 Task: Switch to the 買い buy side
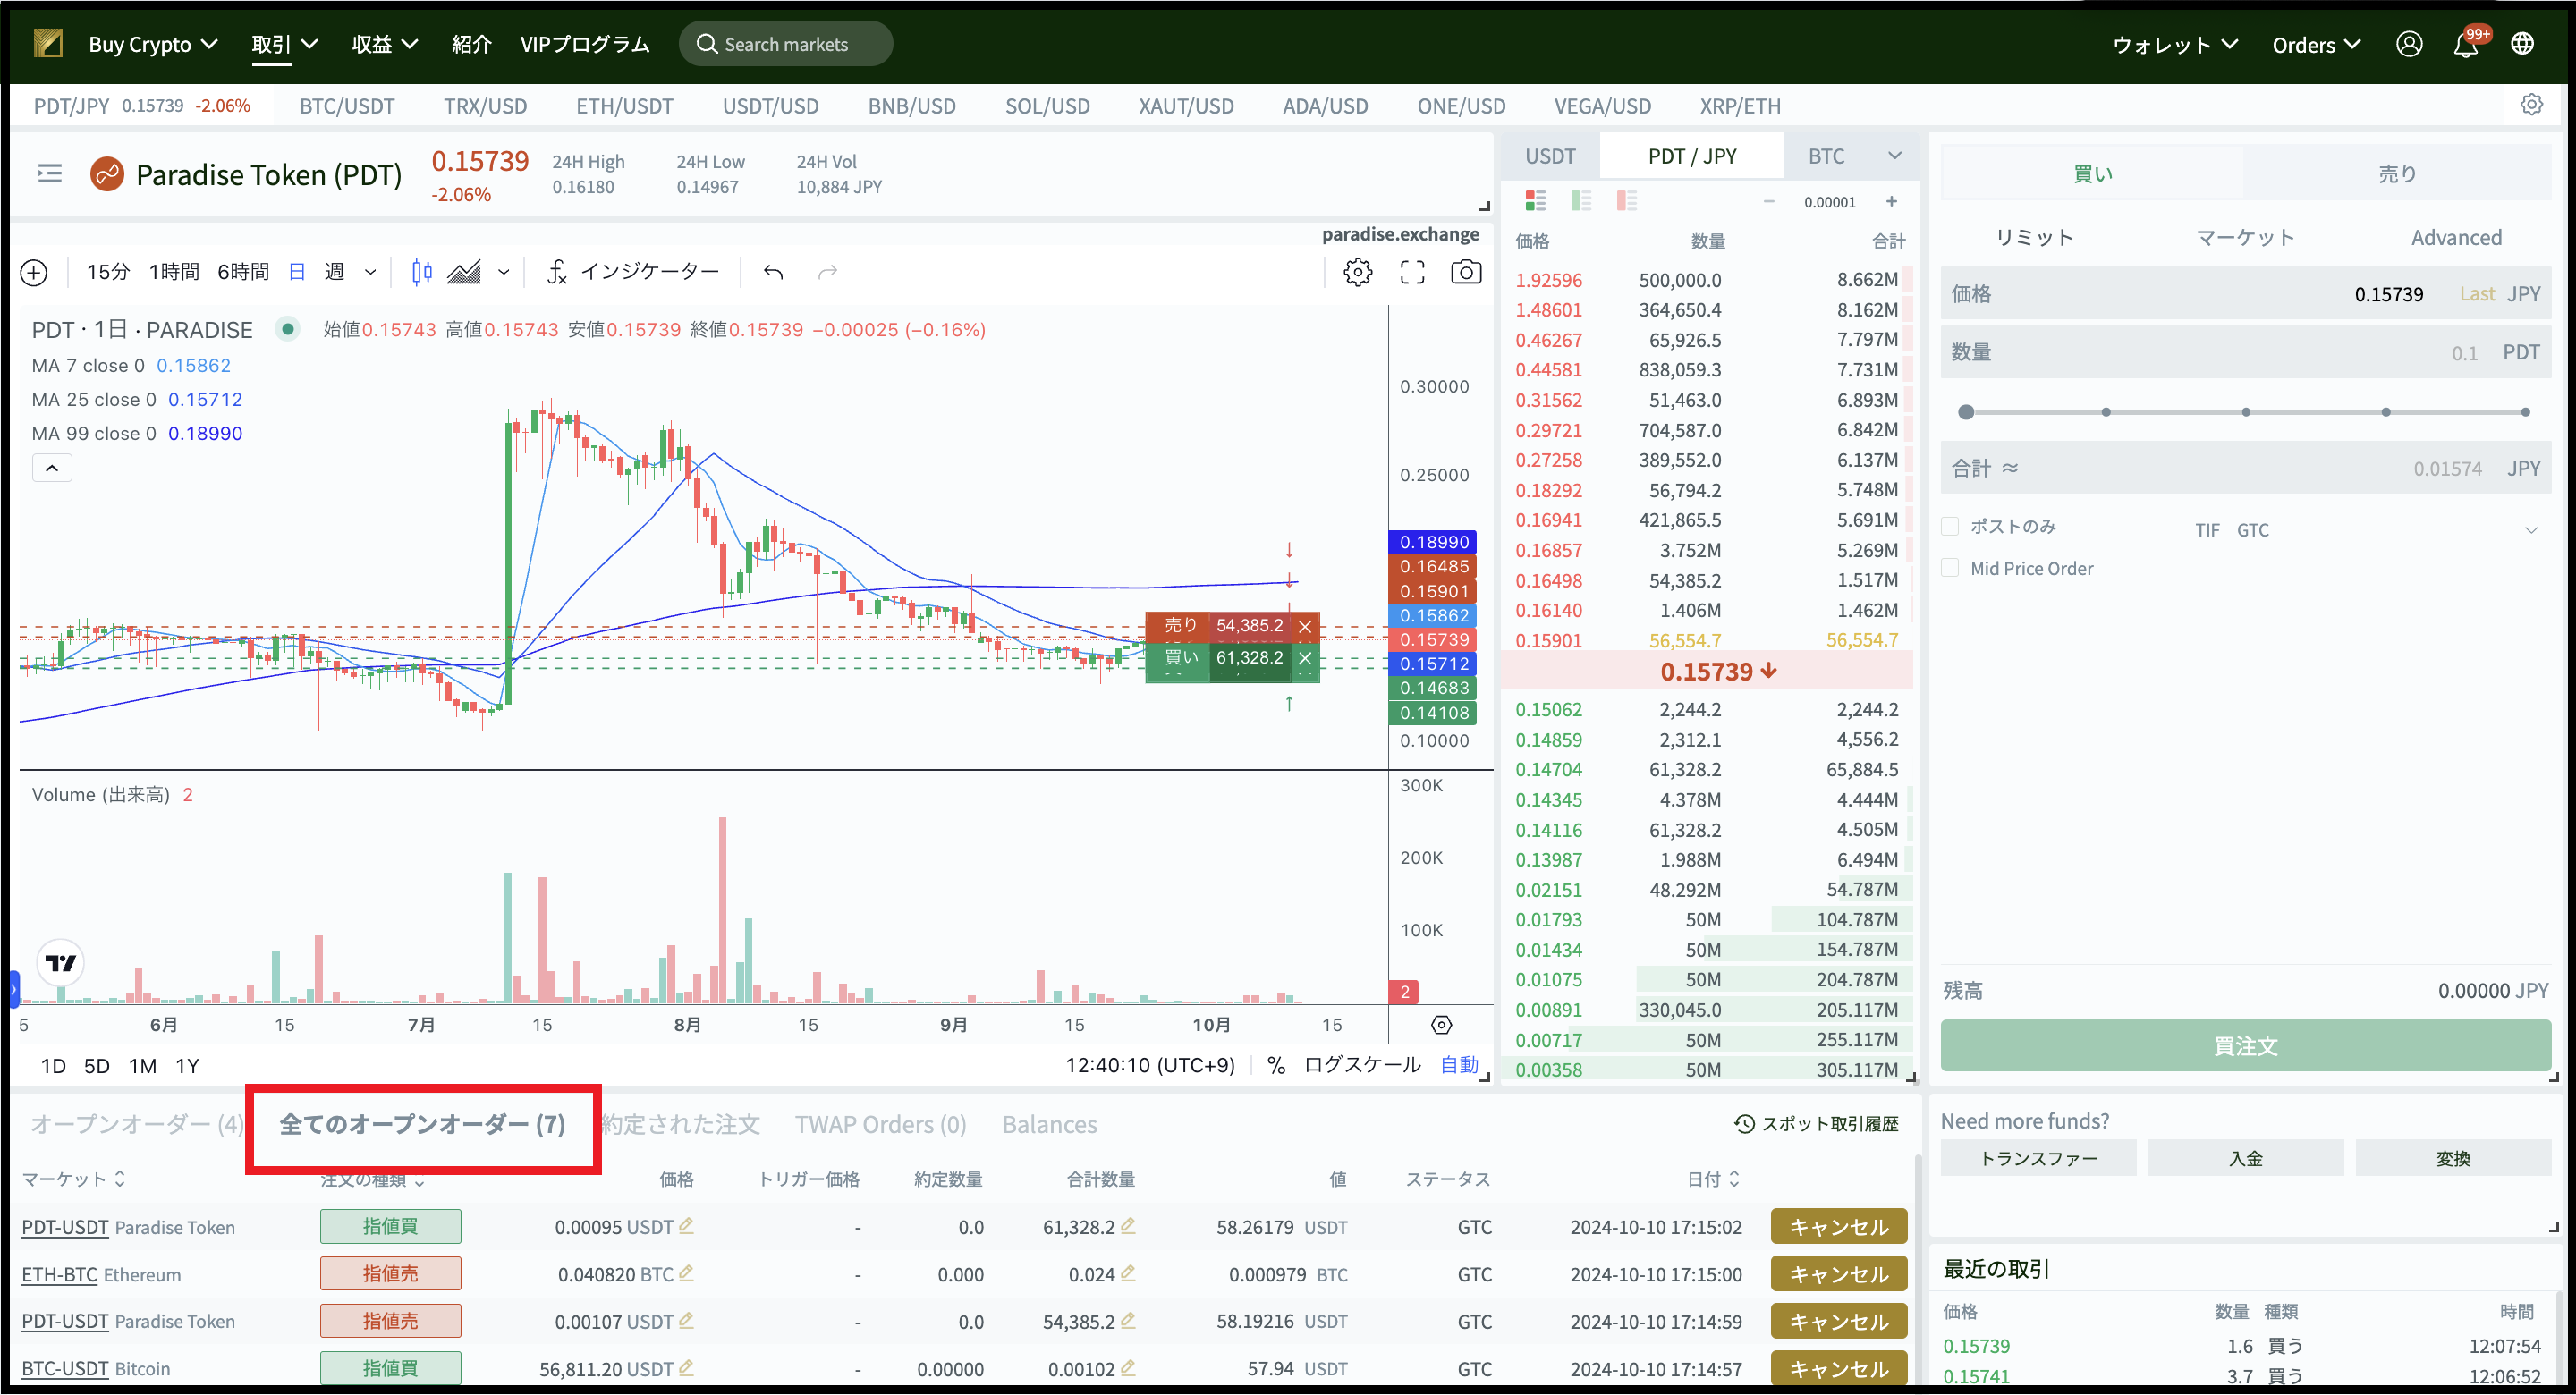pyautogui.click(x=2092, y=173)
